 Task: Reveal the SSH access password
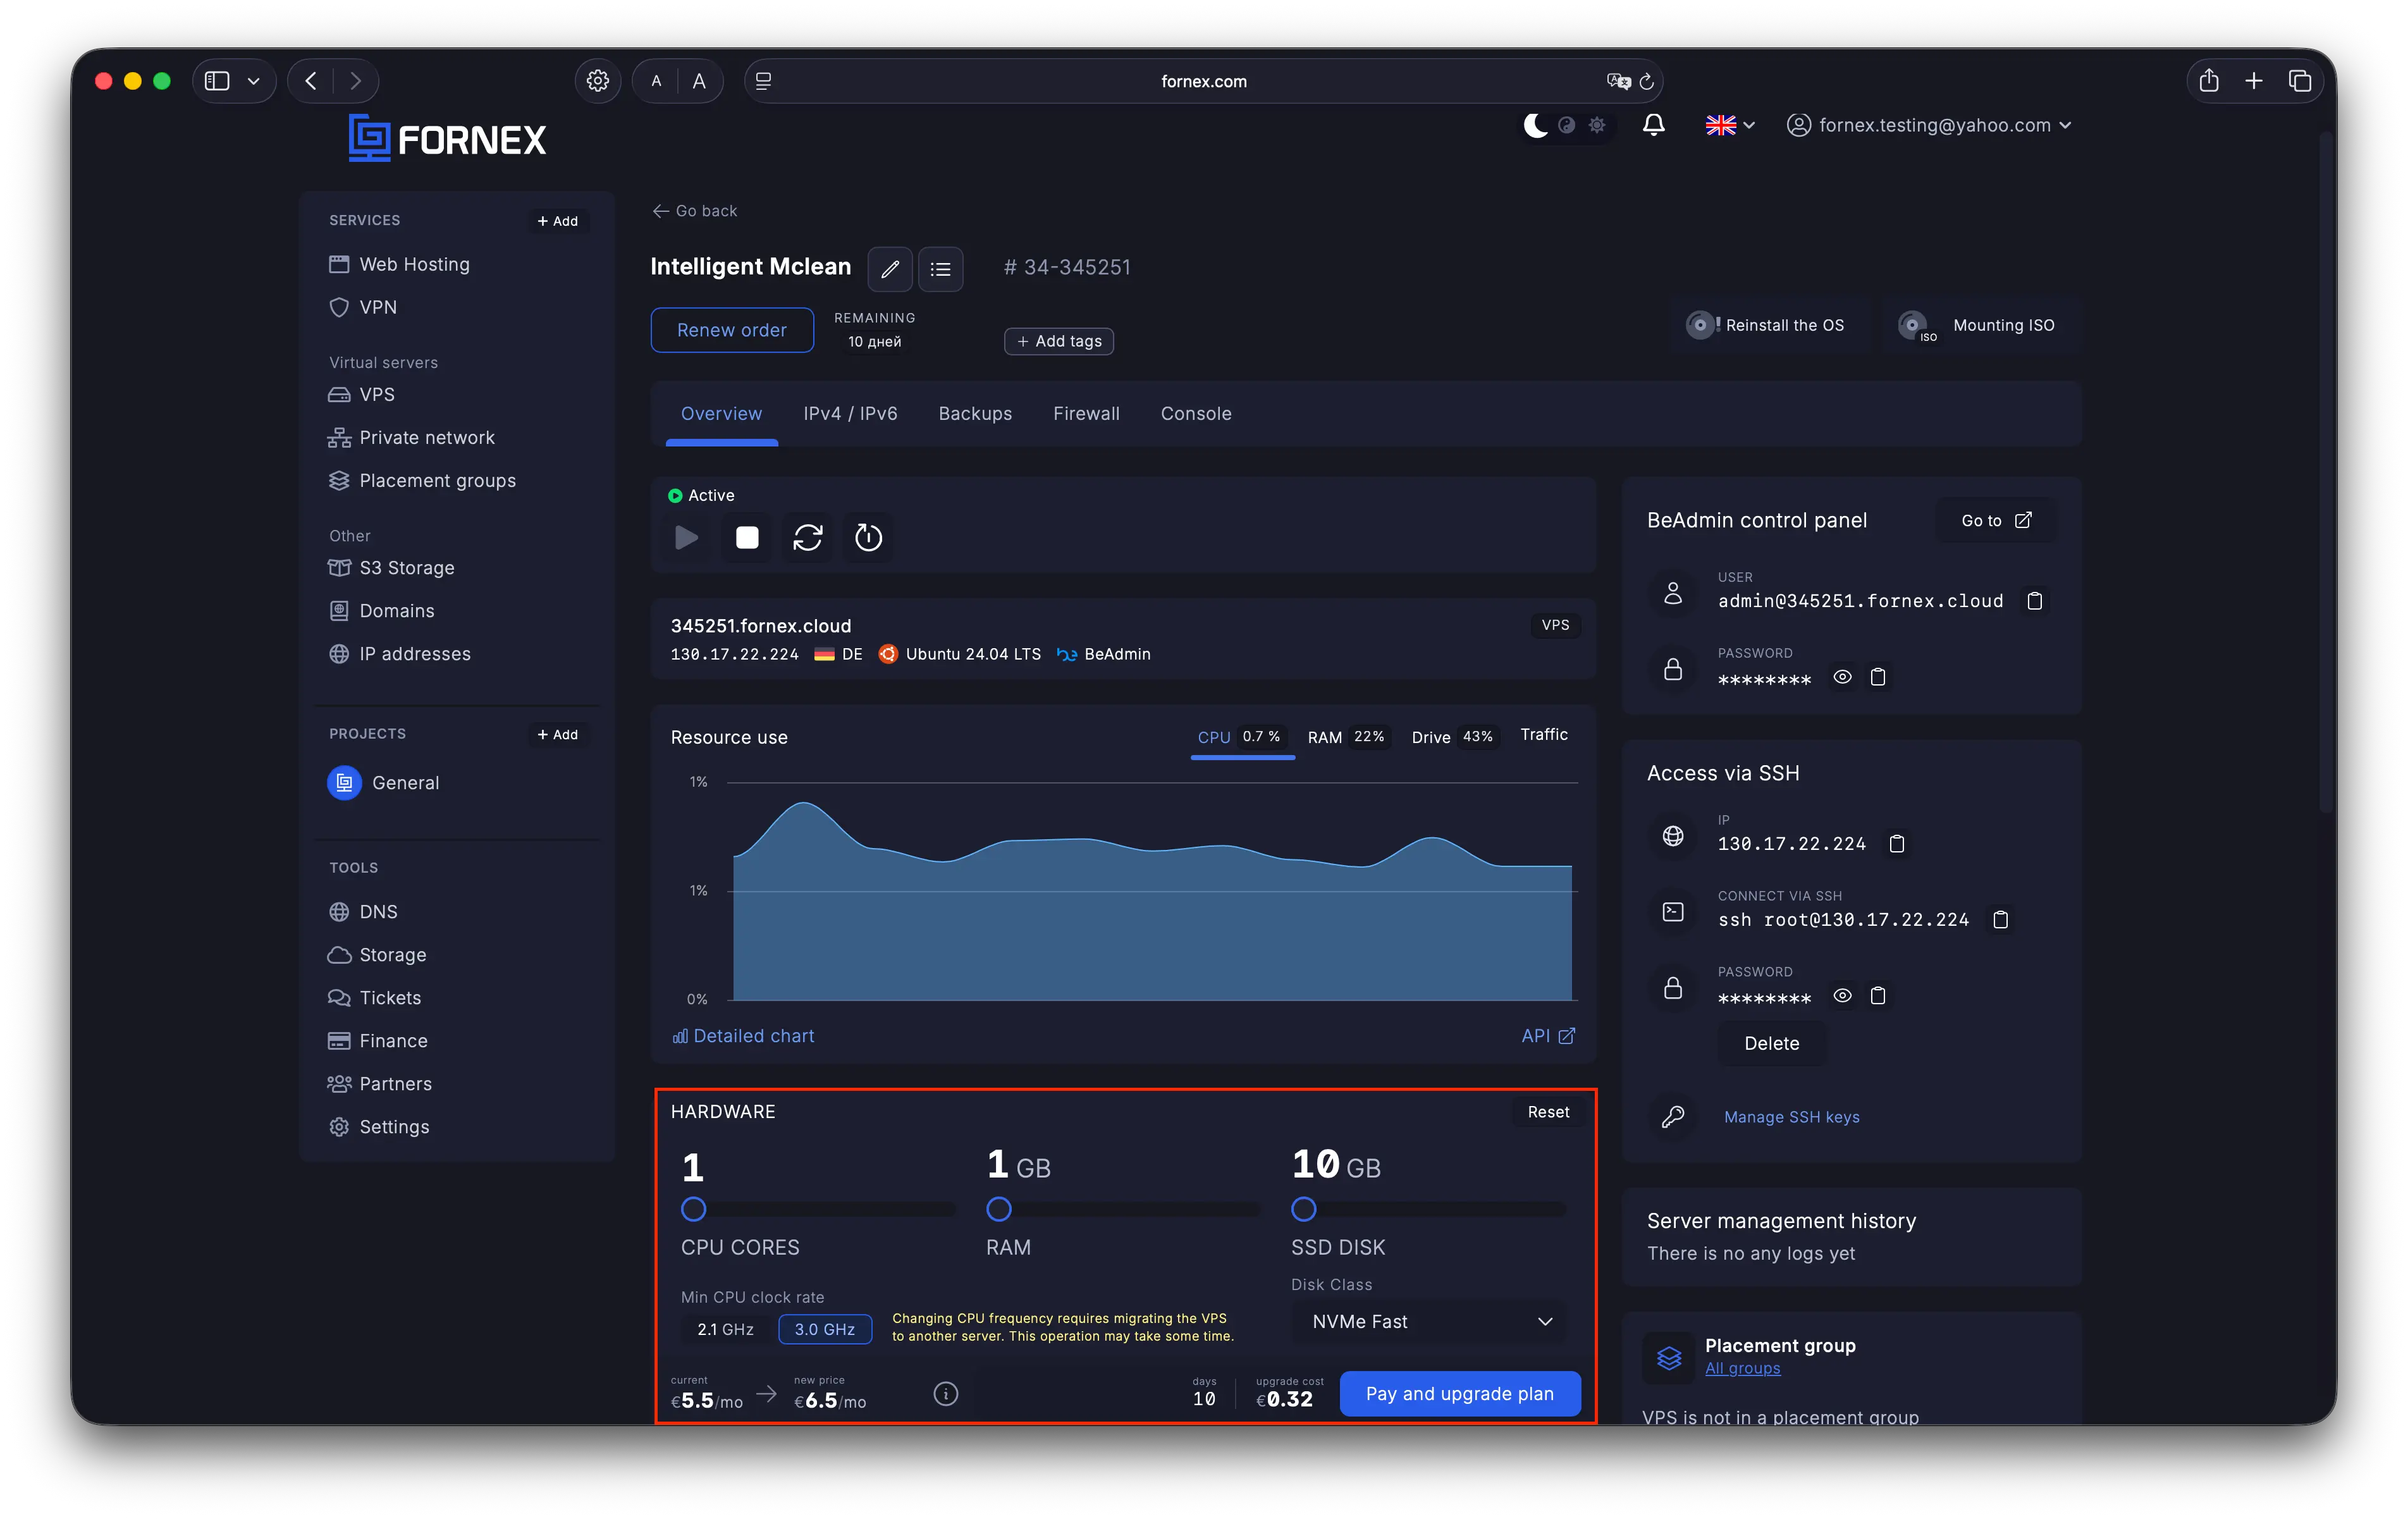[x=1842, y=996]
